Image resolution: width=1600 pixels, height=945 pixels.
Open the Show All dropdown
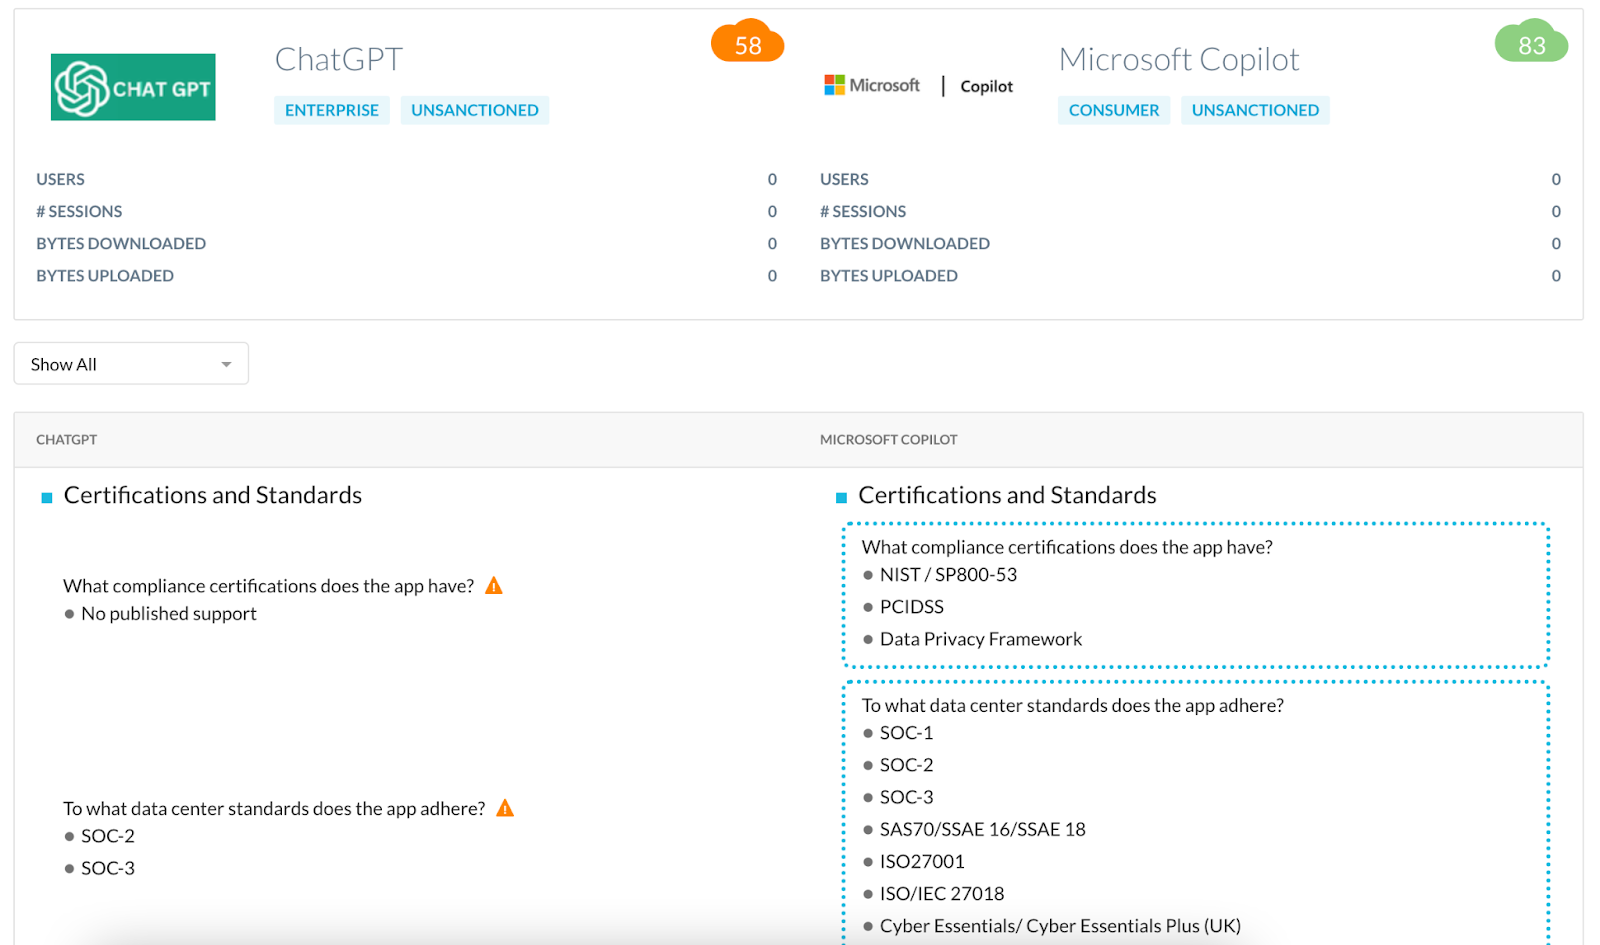(131, 364)
